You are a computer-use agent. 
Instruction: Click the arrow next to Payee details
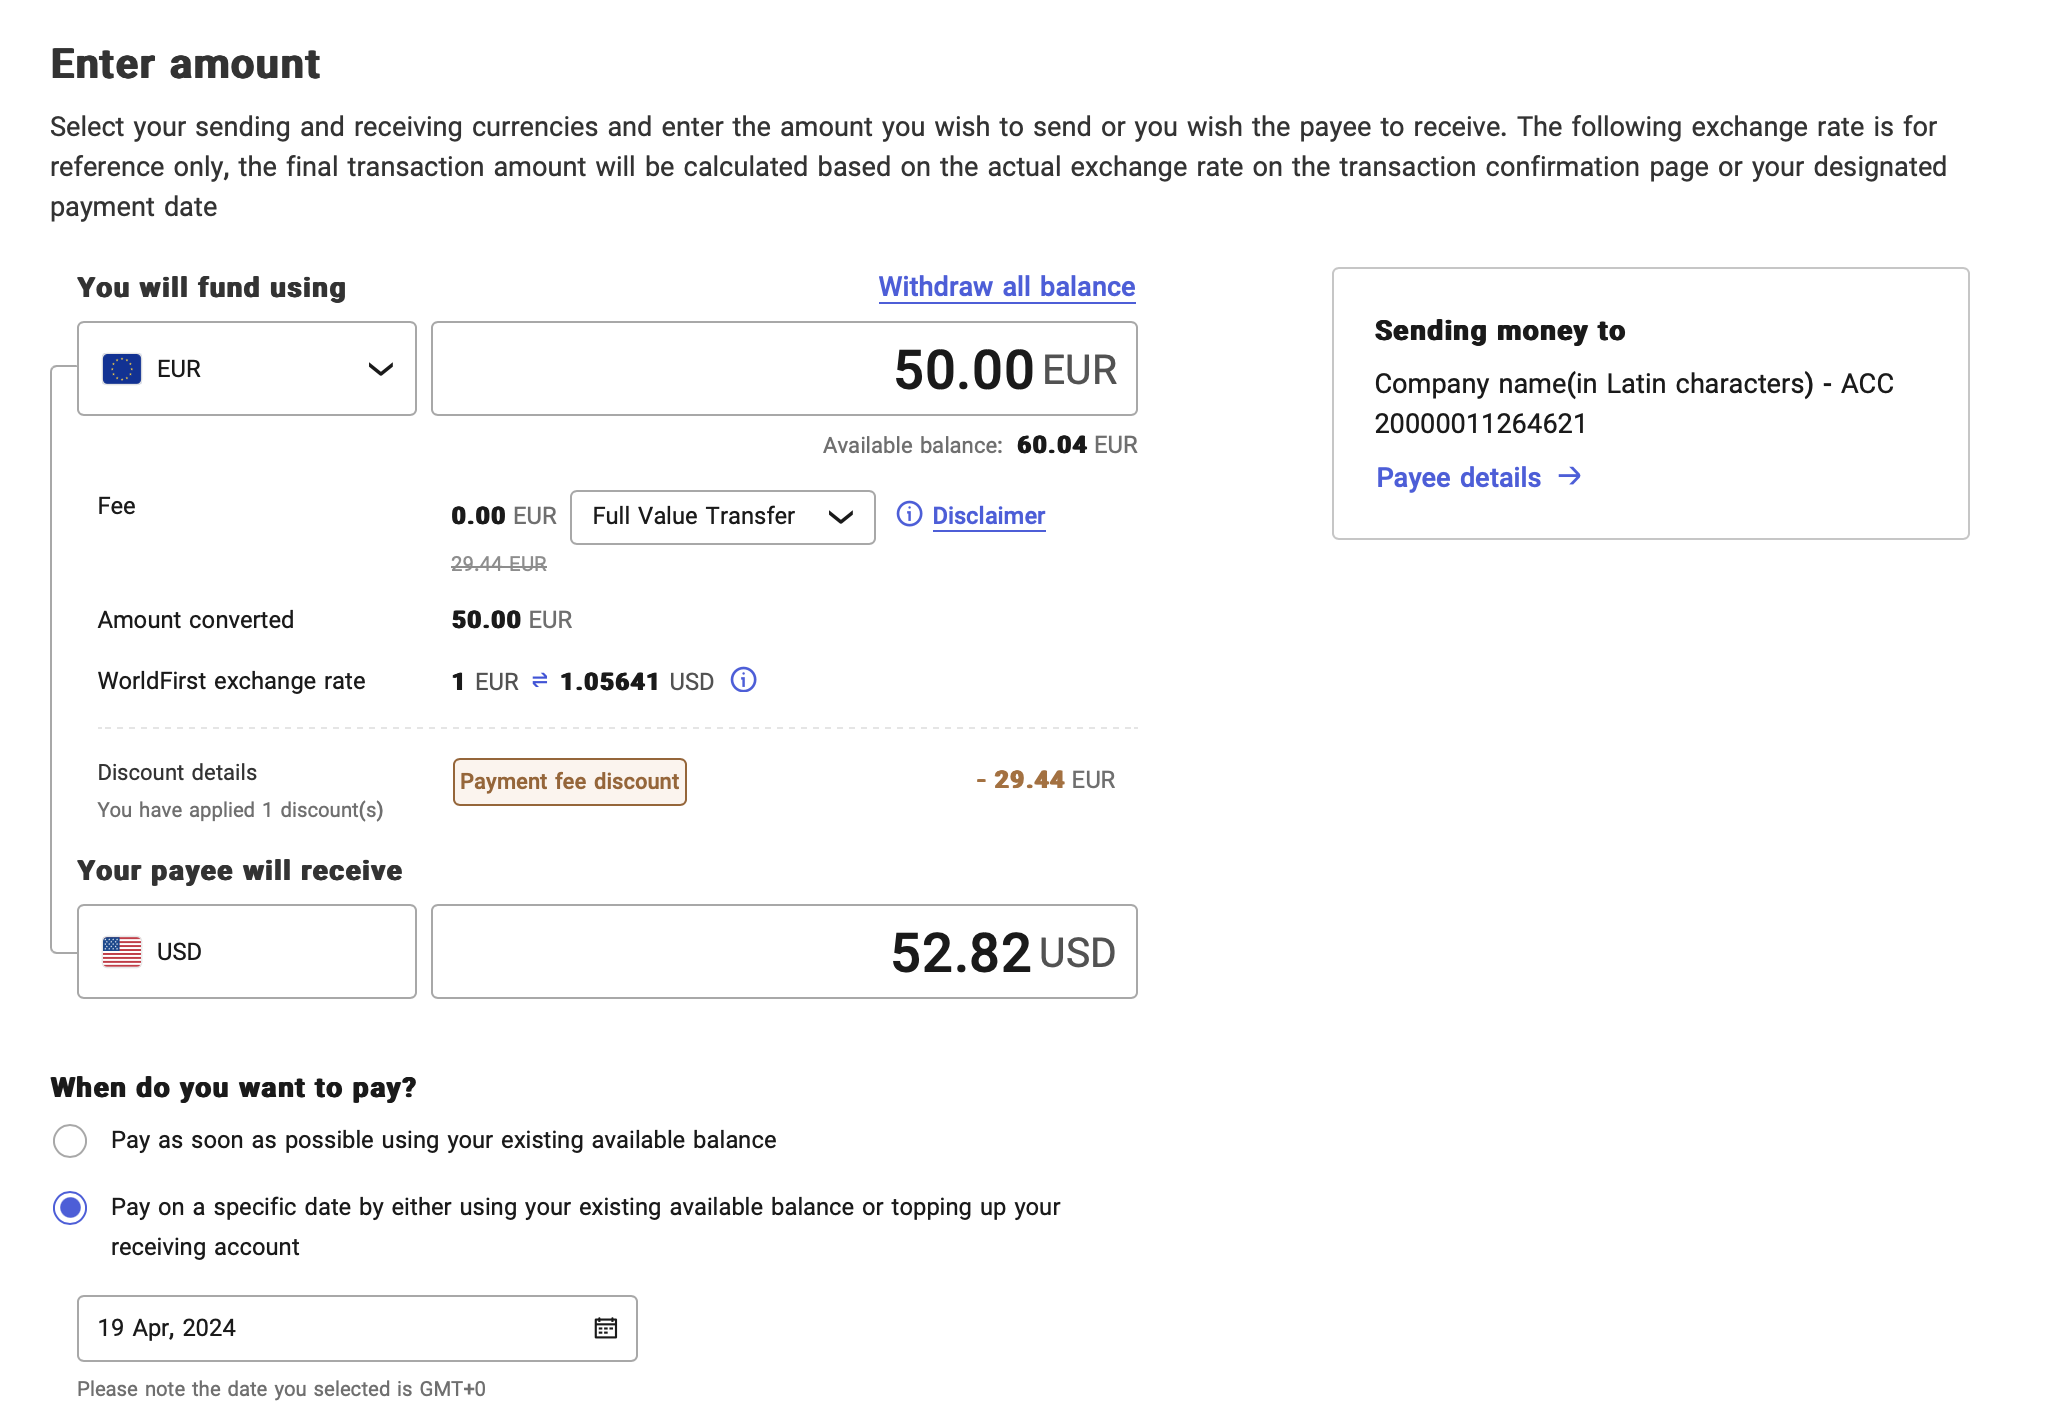pyautogui.click(x=1570, y=476)
